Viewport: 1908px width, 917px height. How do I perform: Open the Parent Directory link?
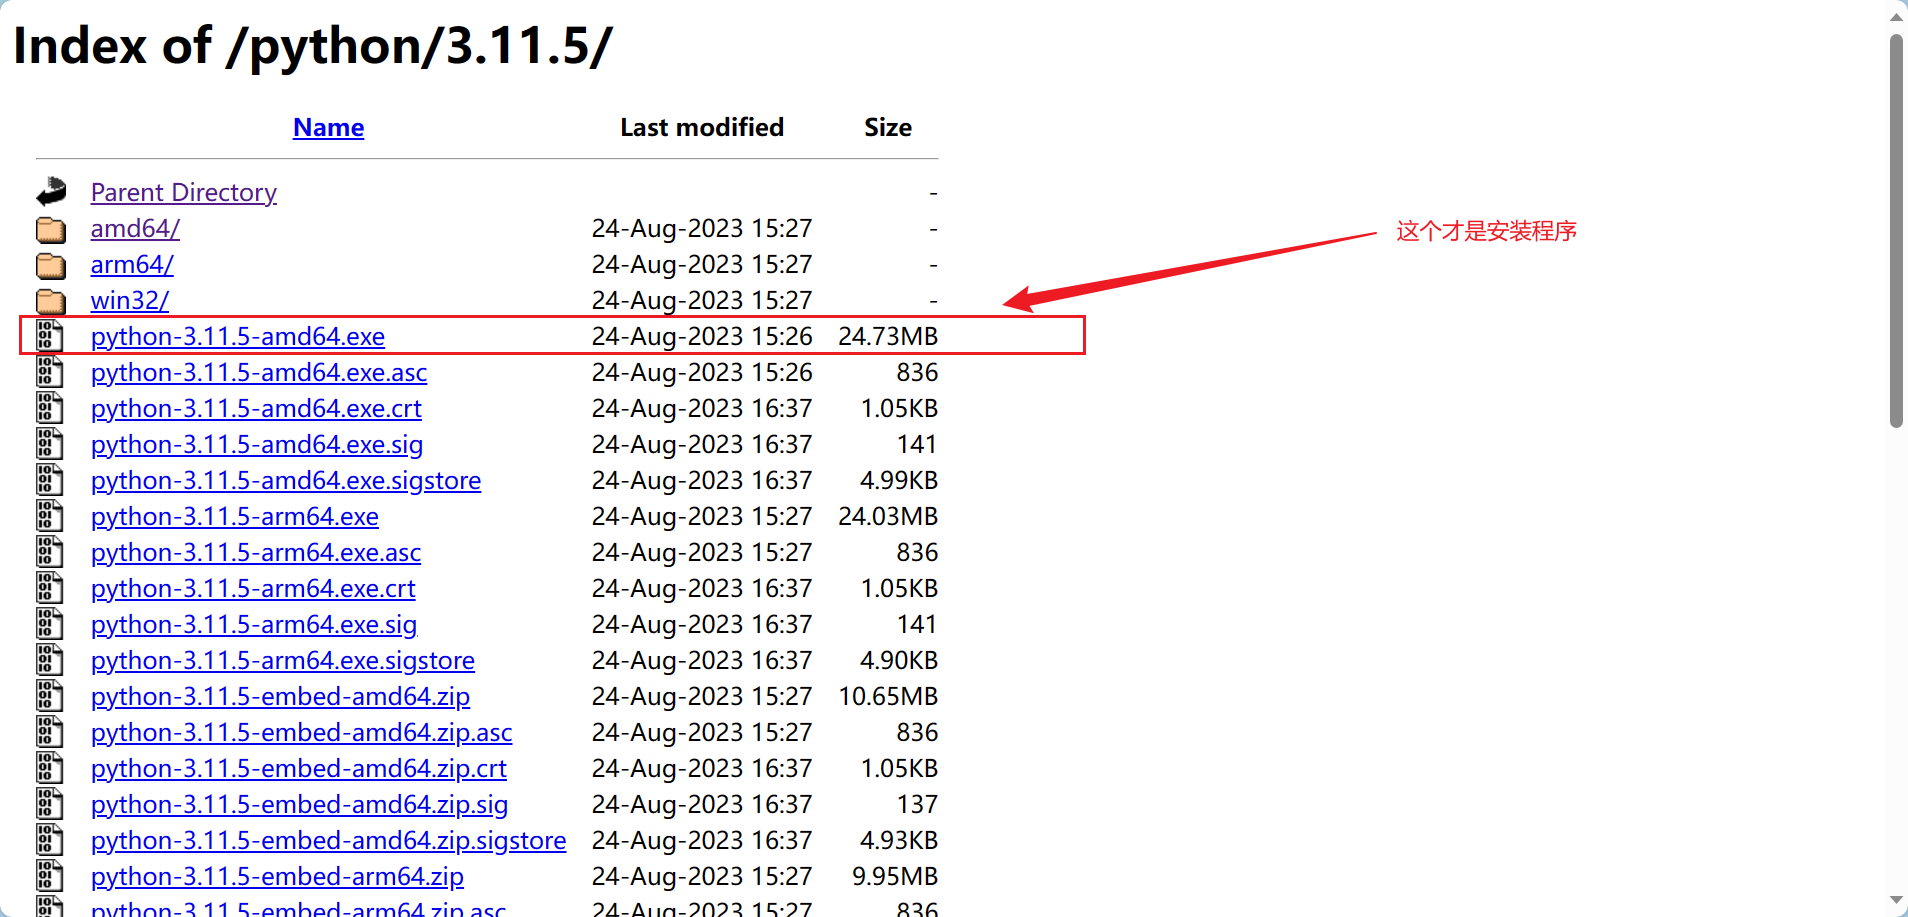click(184, 192)
